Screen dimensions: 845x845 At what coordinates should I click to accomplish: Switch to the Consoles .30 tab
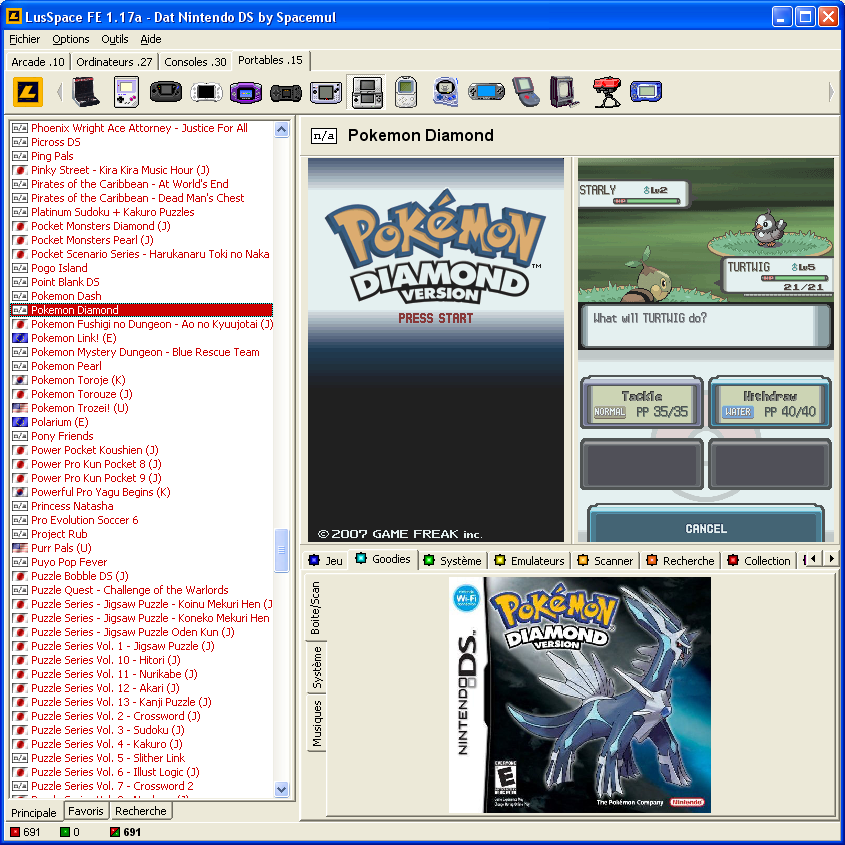click(x=195, y=62)
